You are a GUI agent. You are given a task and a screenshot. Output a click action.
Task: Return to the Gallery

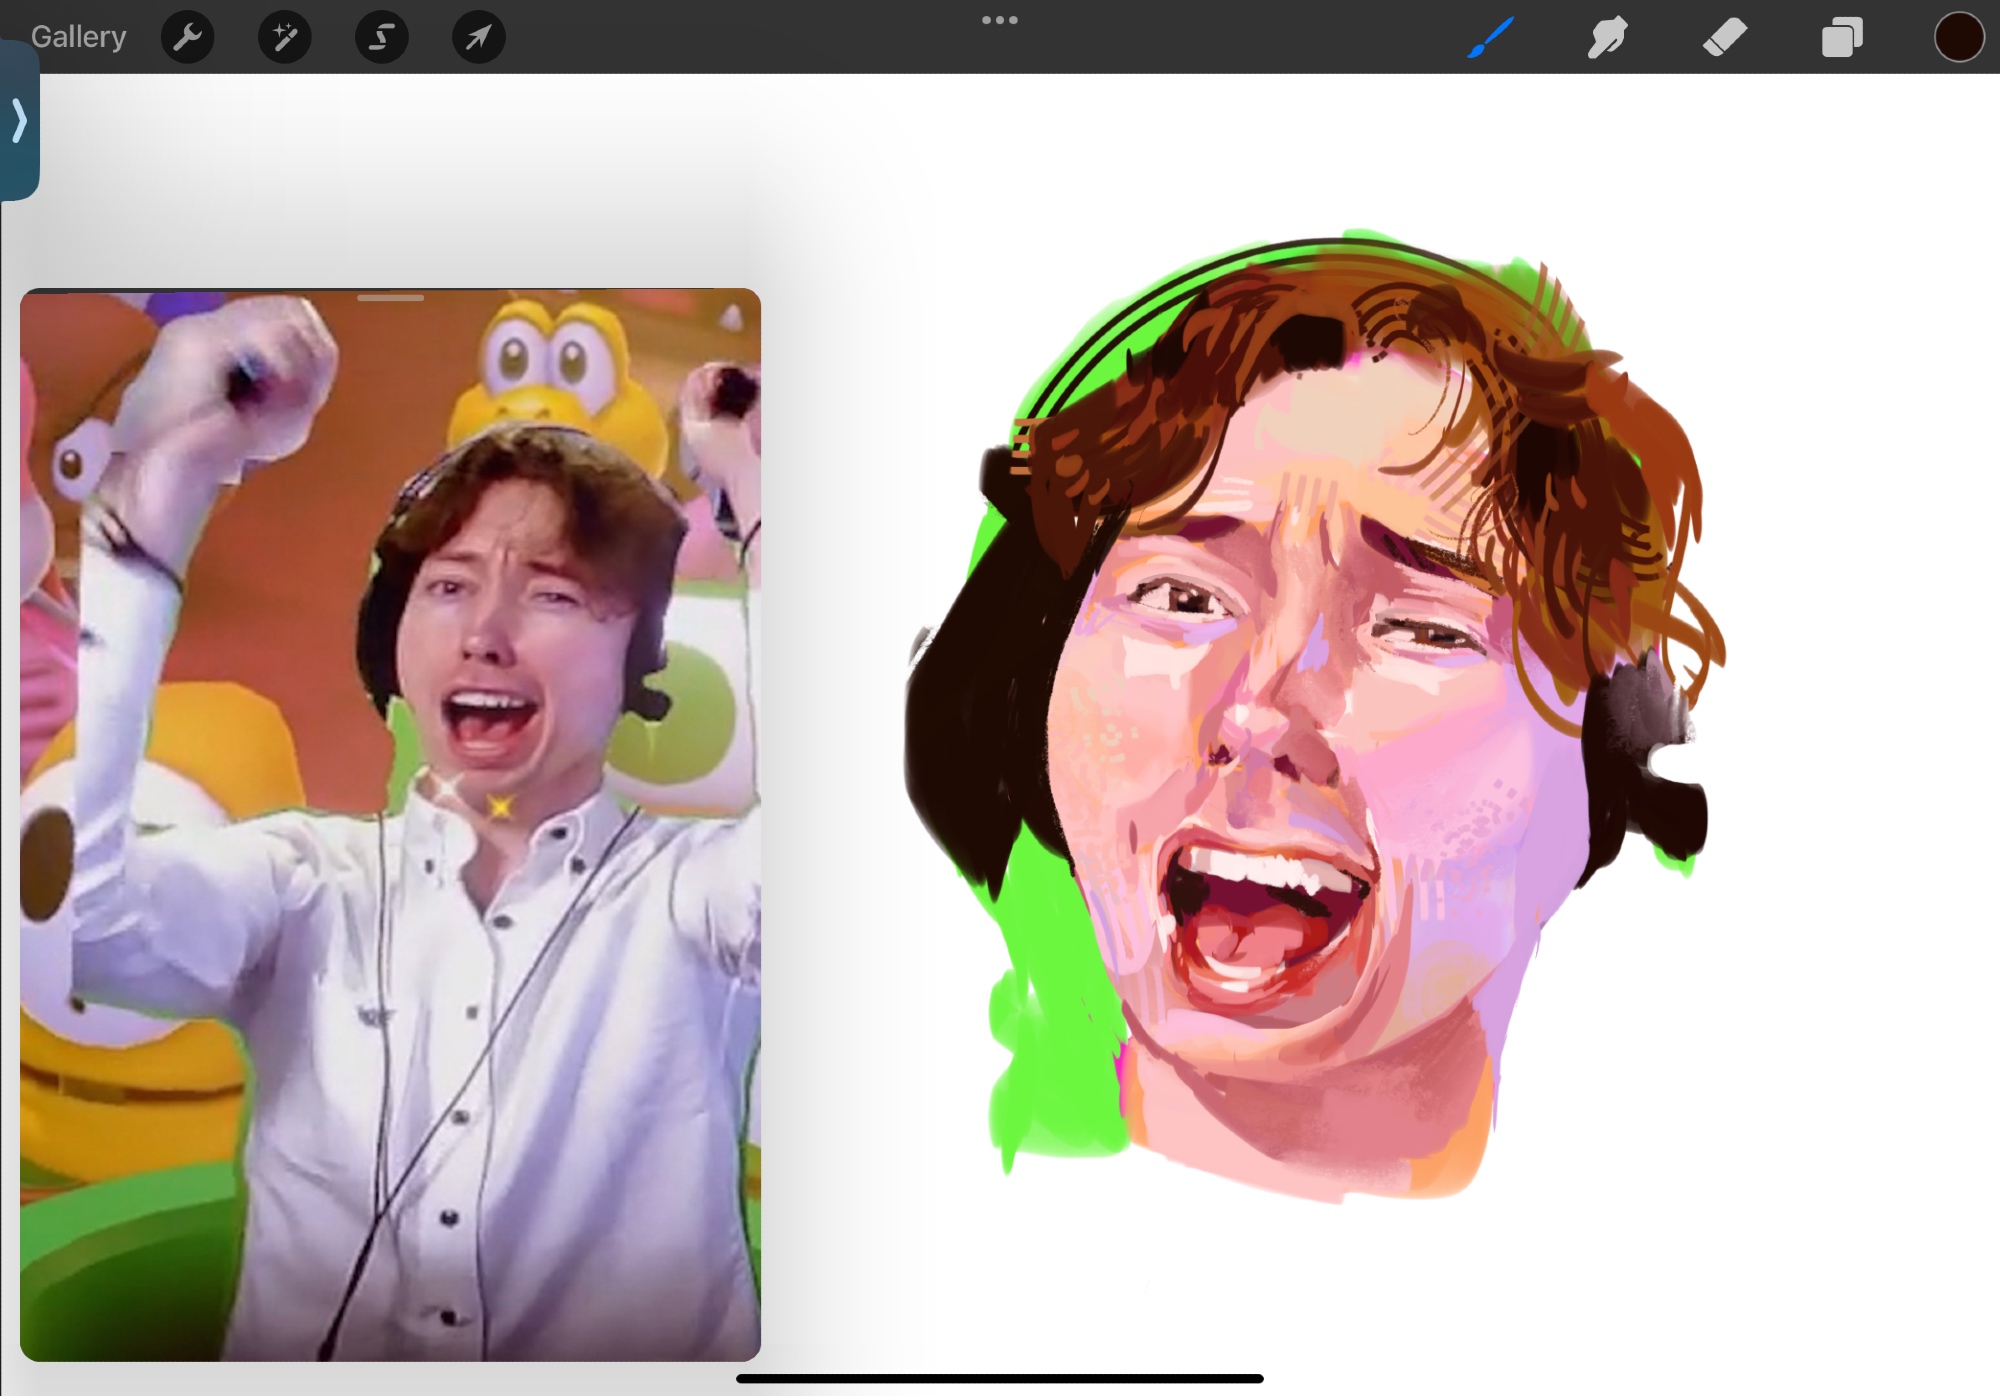[78, 37]
